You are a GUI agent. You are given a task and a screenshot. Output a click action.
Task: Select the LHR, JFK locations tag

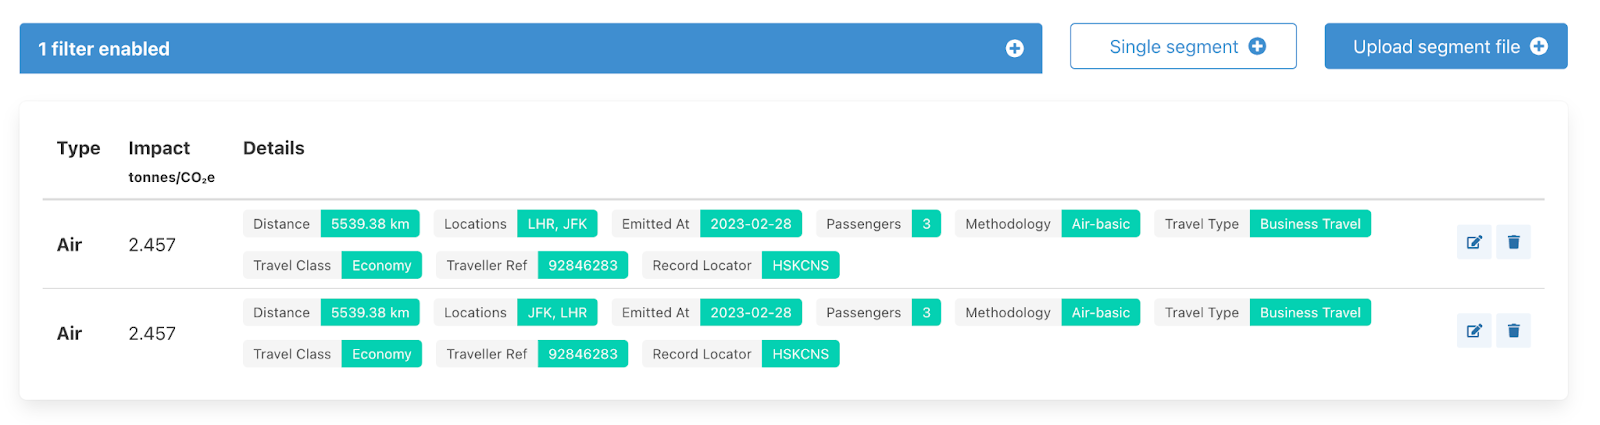[557, 224]
